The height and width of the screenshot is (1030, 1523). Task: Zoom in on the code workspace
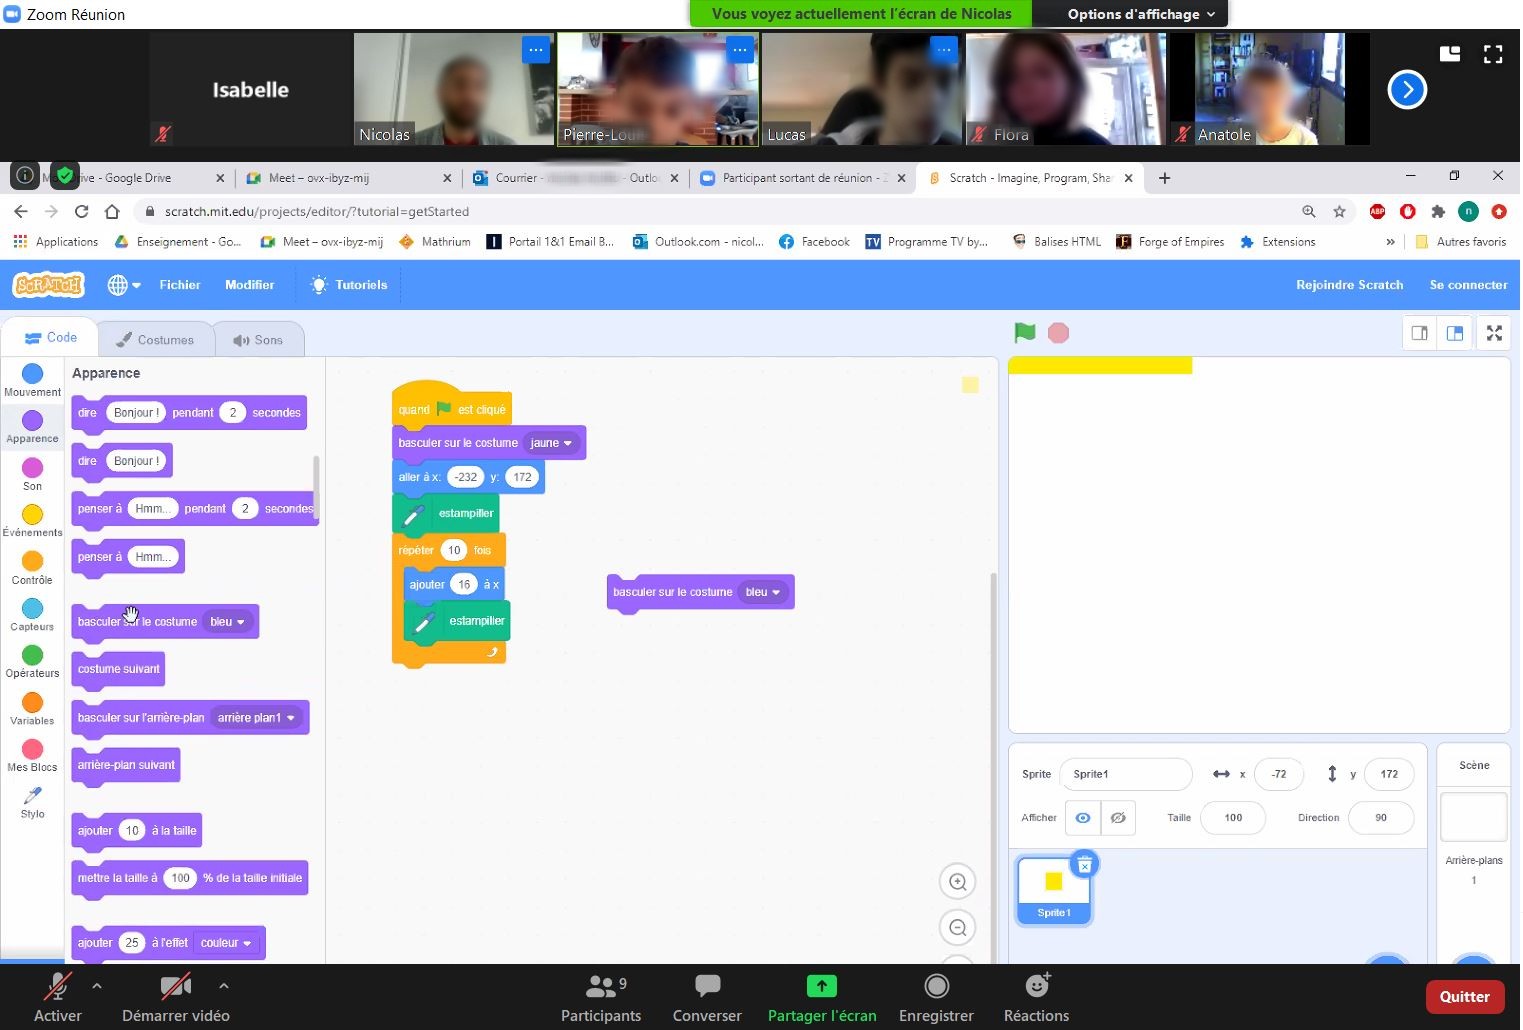[957, 882]
